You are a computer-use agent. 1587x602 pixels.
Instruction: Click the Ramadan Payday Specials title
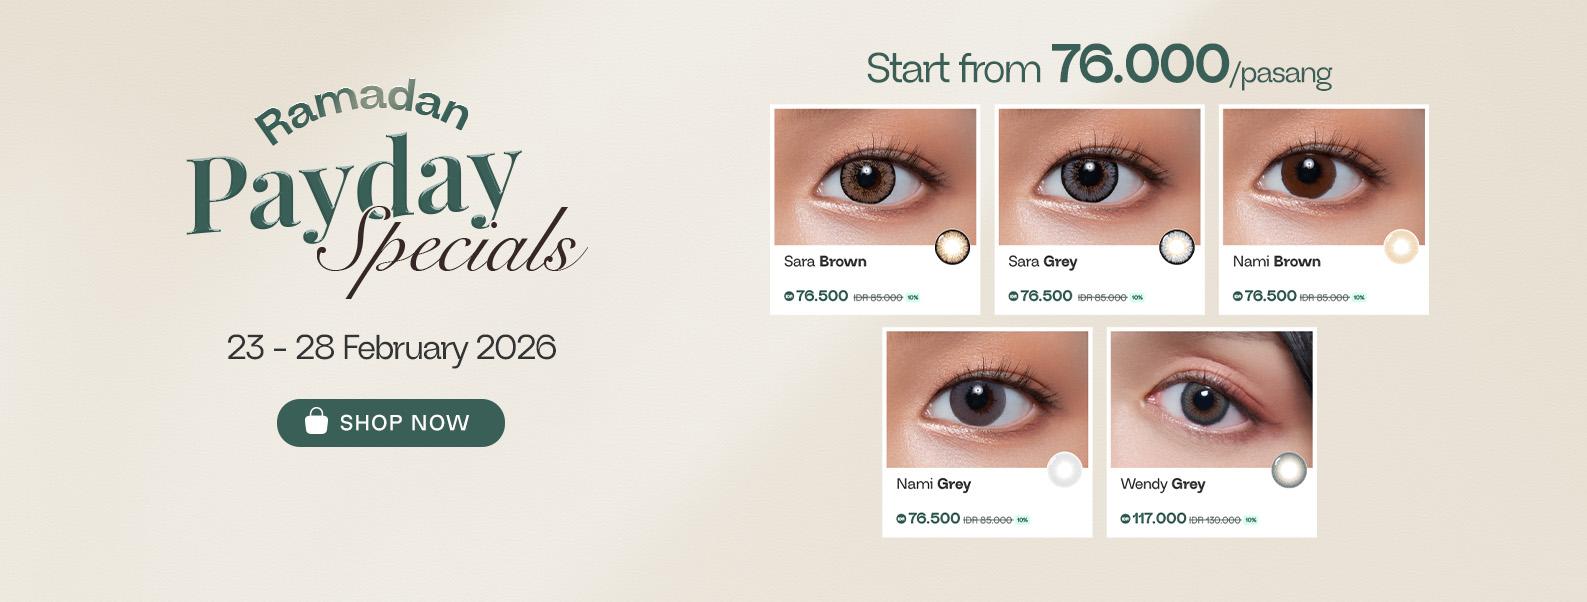(x=387, y=188)
